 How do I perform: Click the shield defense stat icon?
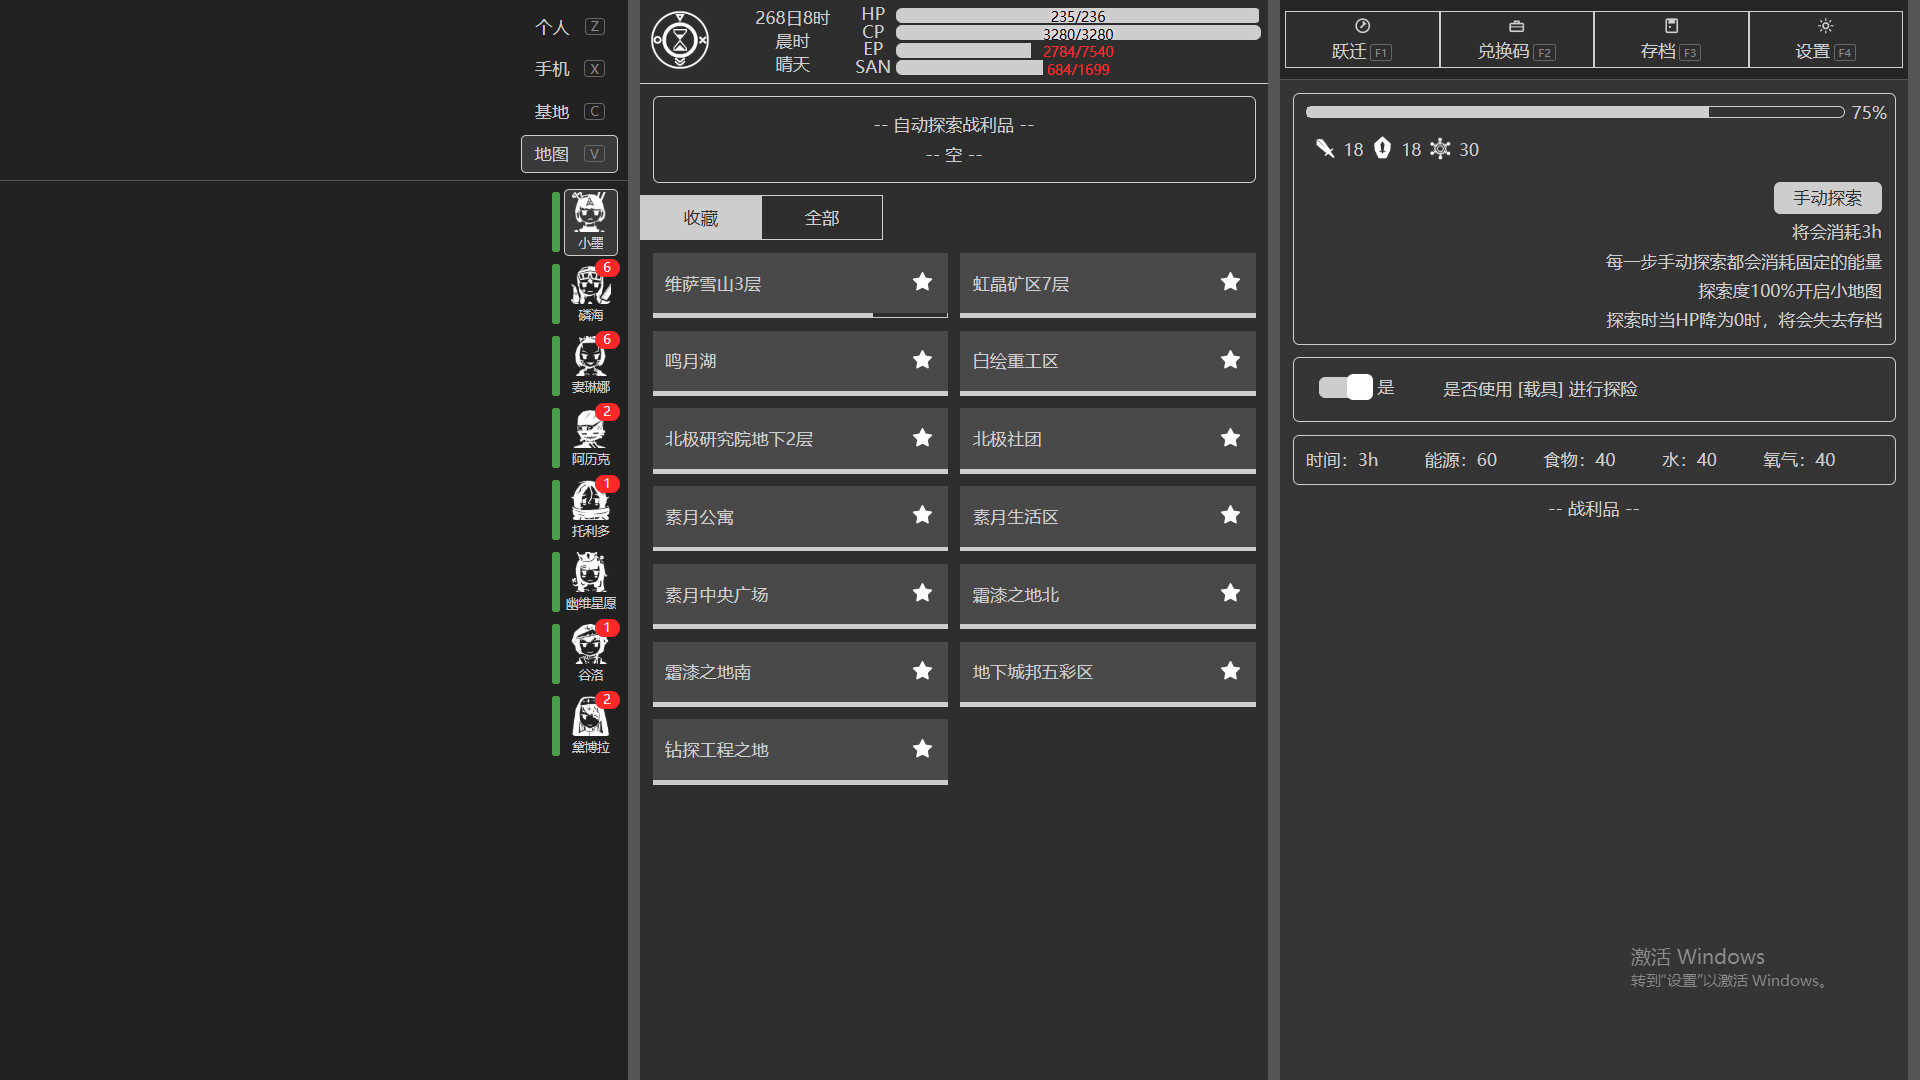1382,149
